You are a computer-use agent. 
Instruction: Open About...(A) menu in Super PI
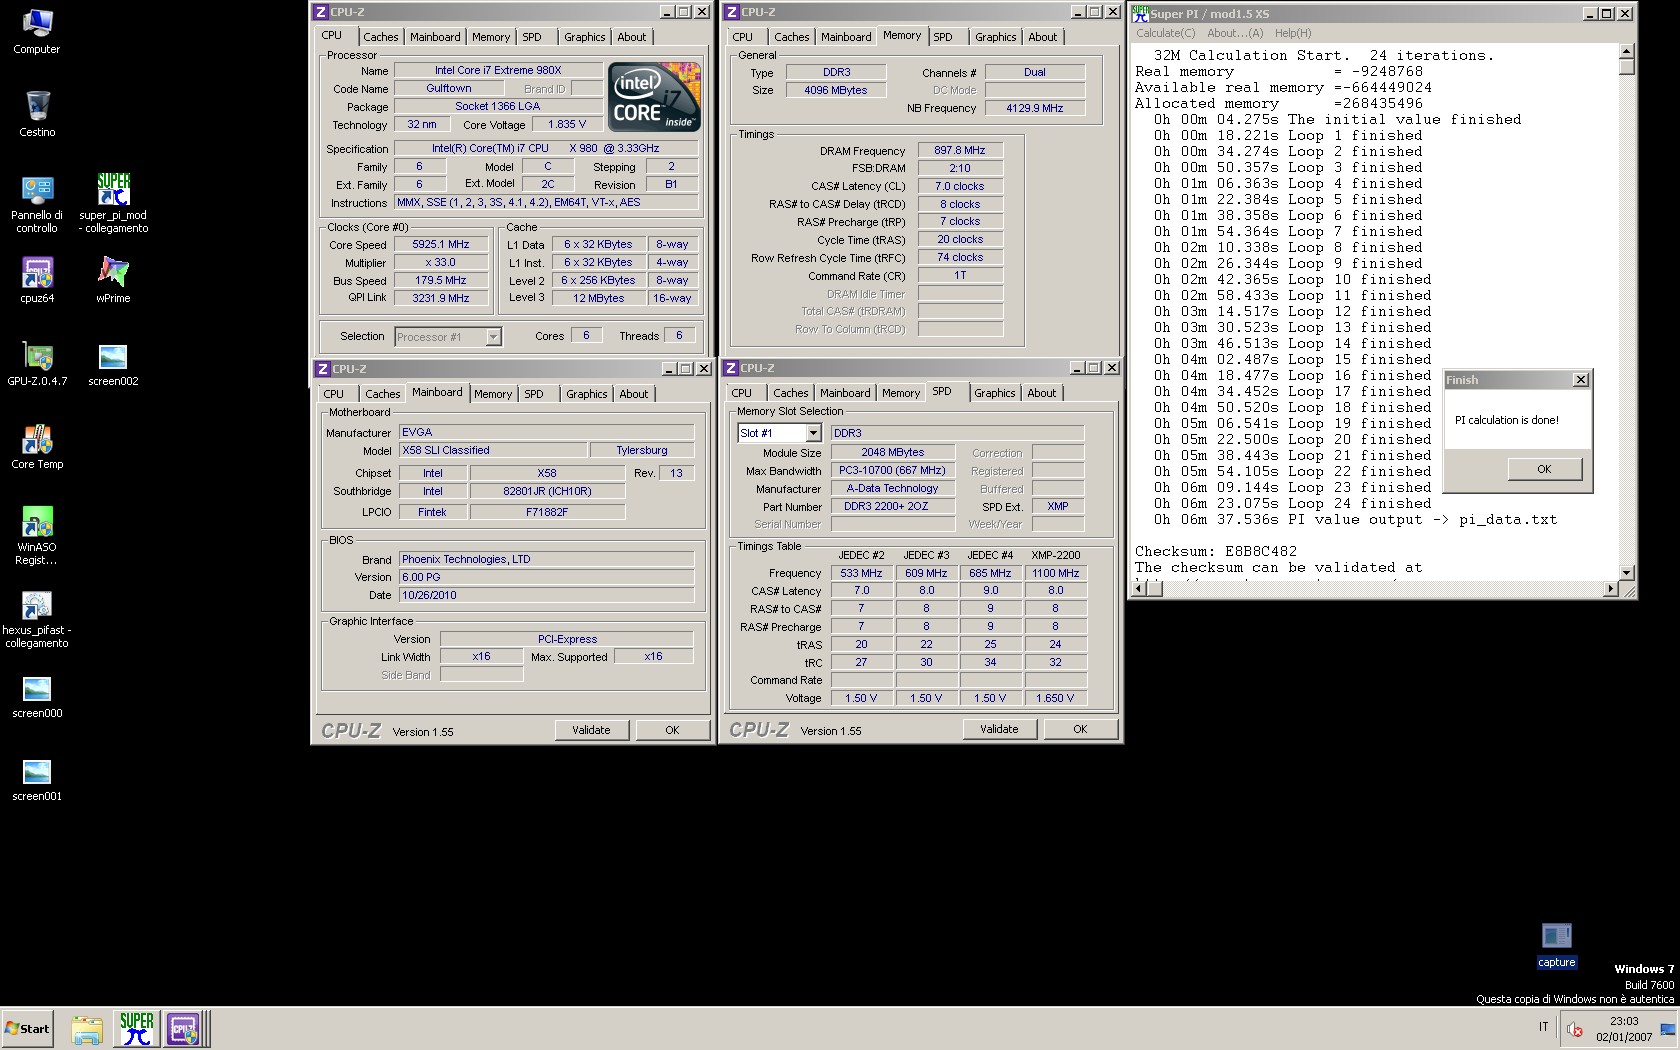pos(1234,33)
